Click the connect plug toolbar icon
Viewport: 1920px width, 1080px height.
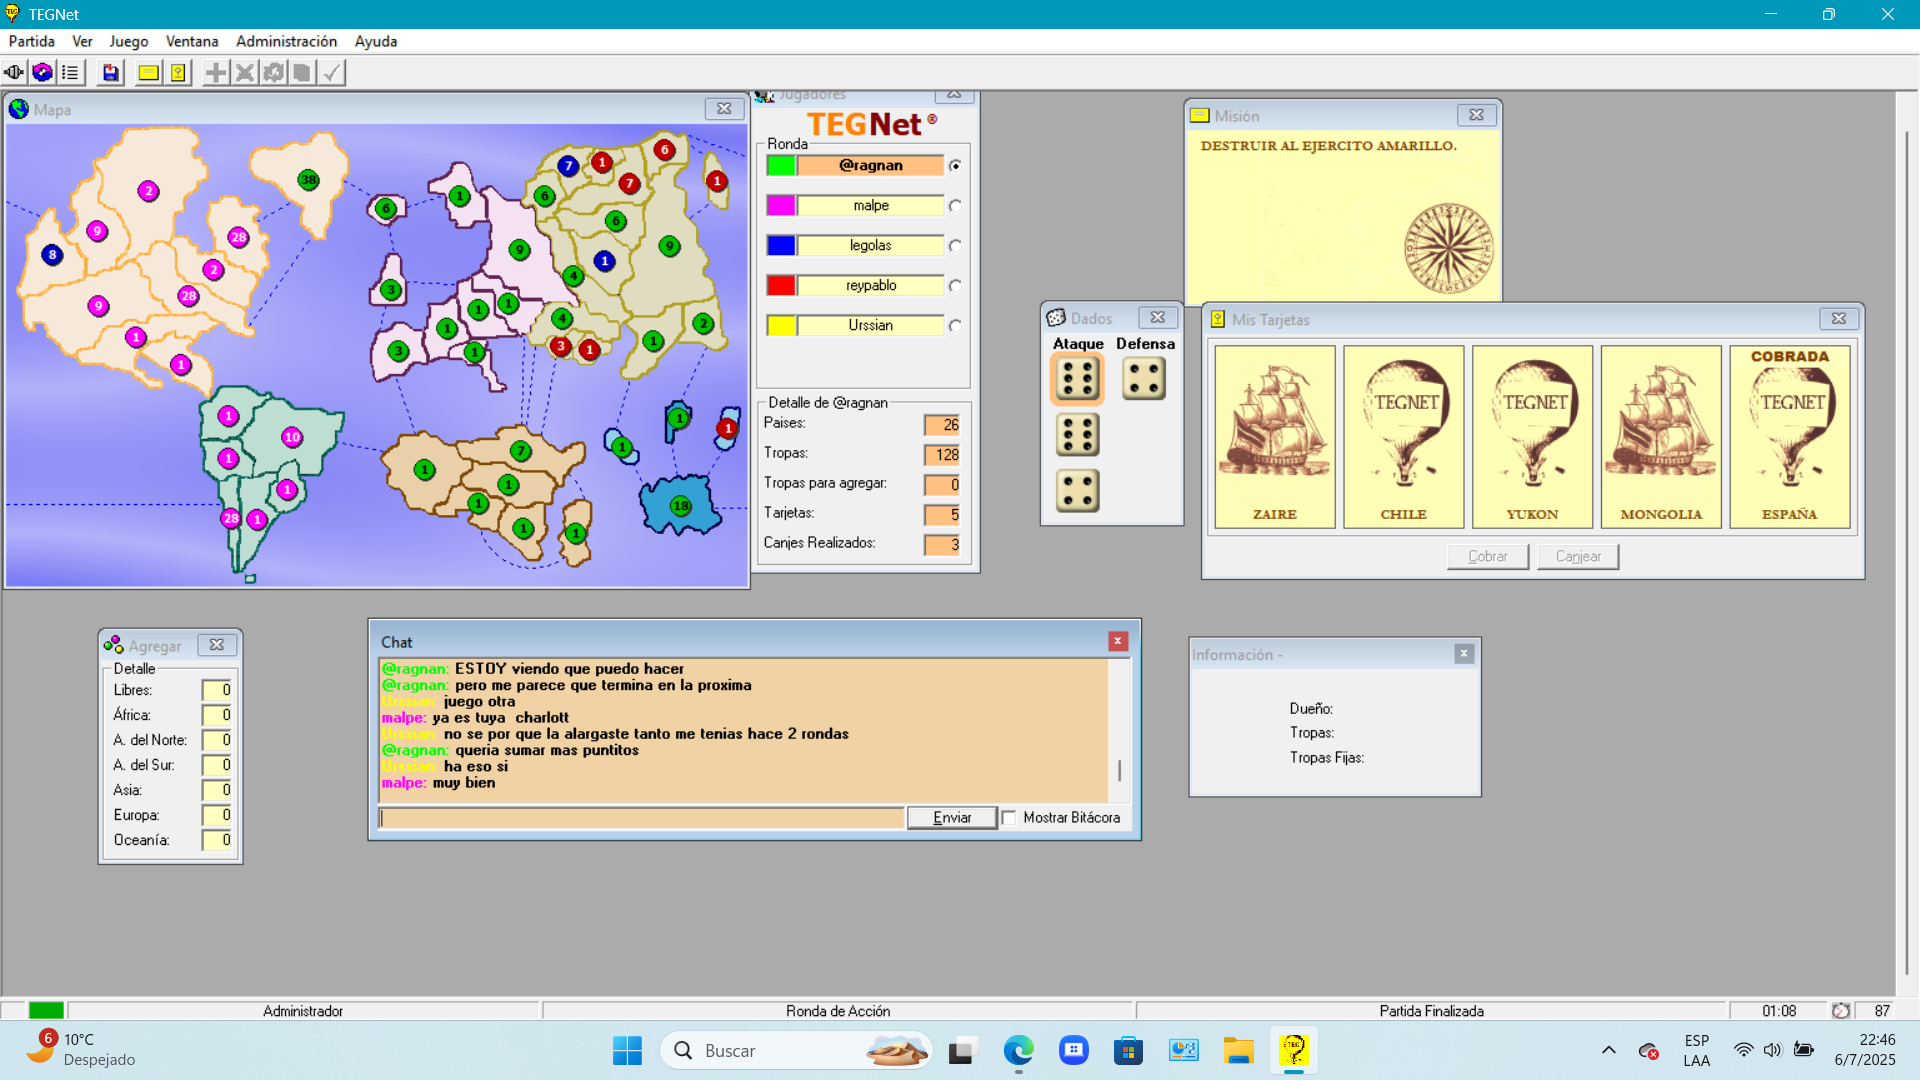(14, 72)
